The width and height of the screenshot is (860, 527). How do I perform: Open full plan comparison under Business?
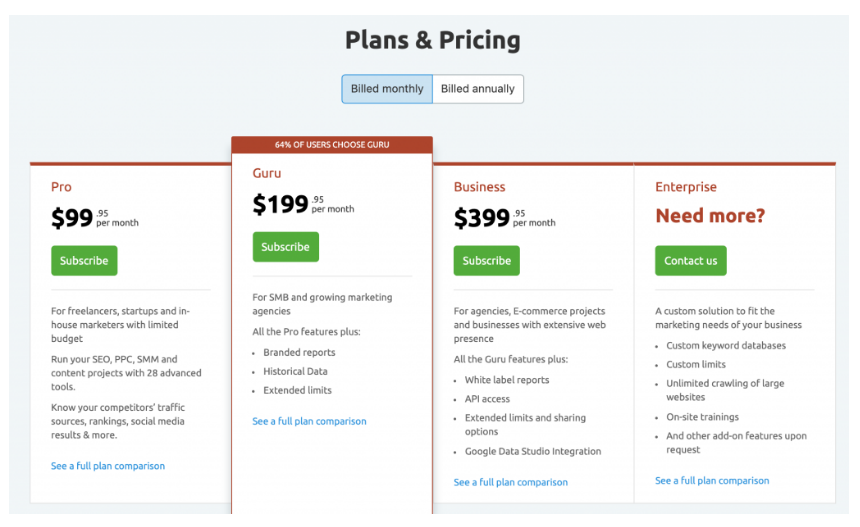(x=510, y=483)
